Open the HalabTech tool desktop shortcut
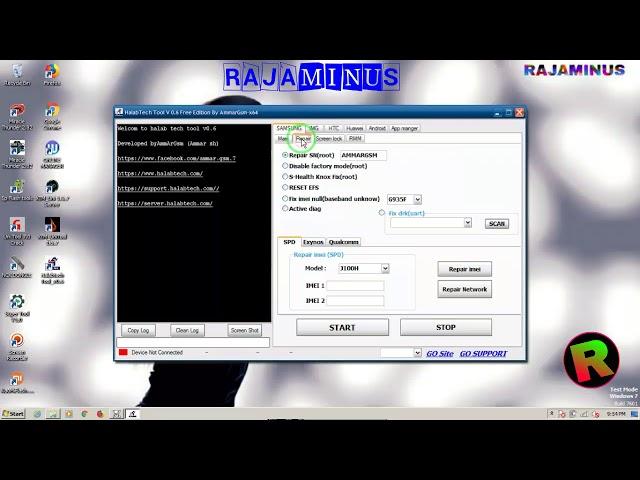 click(x=52, y=269)
